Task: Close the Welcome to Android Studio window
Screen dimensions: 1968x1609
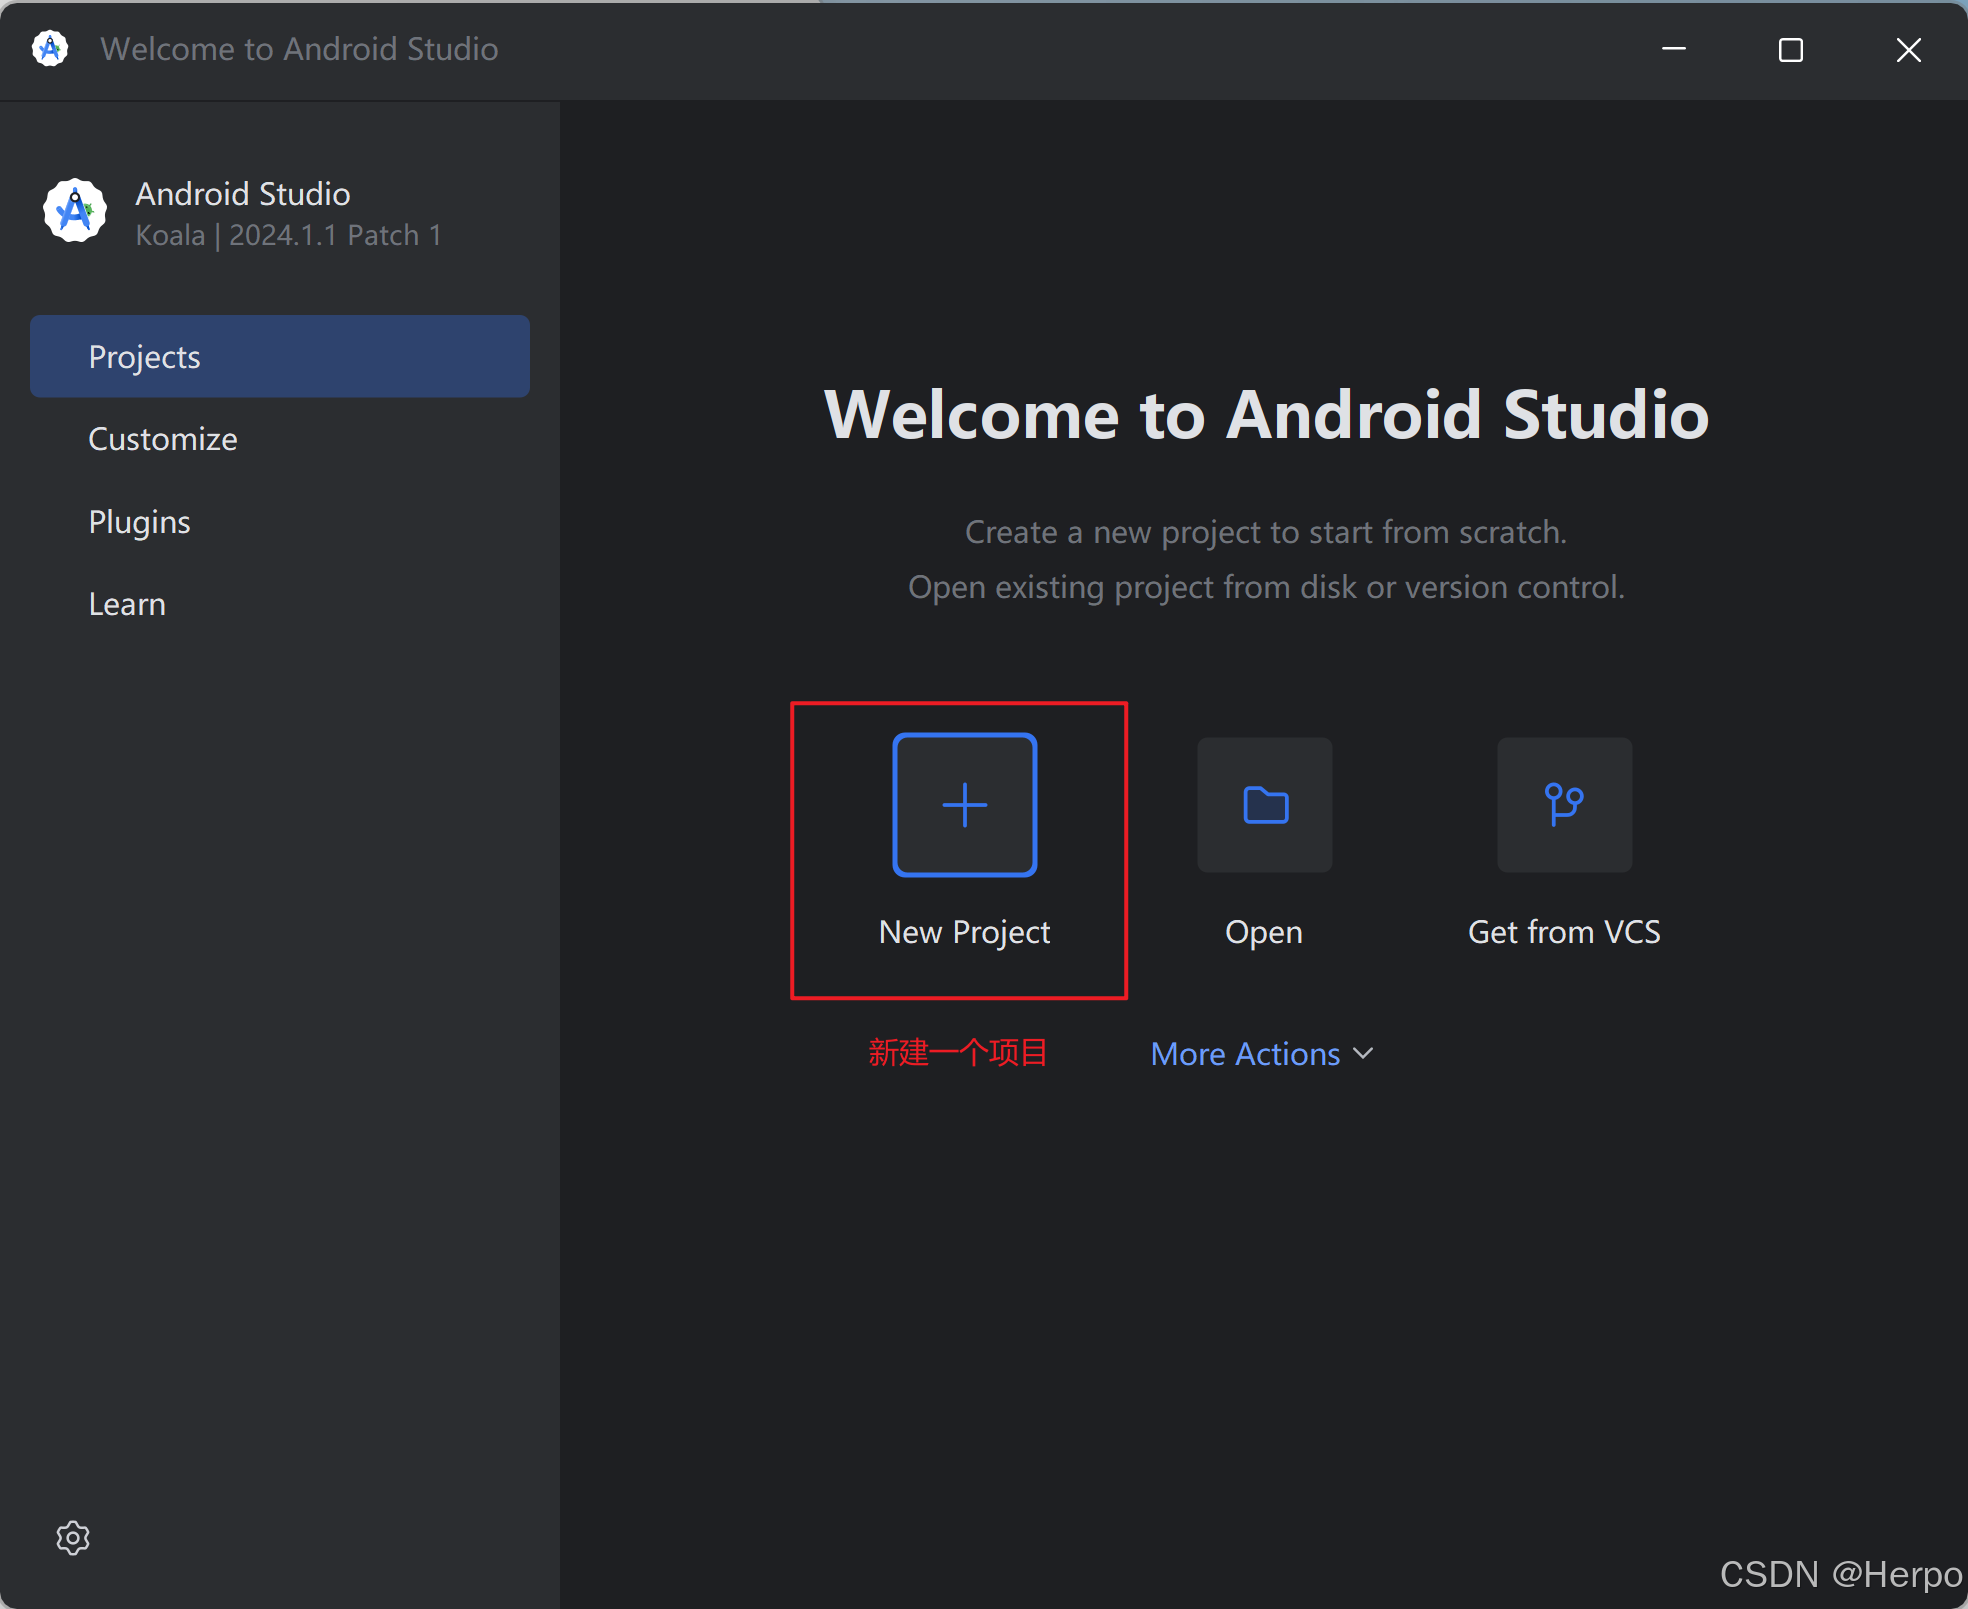Action: (x=1908, y=49)
